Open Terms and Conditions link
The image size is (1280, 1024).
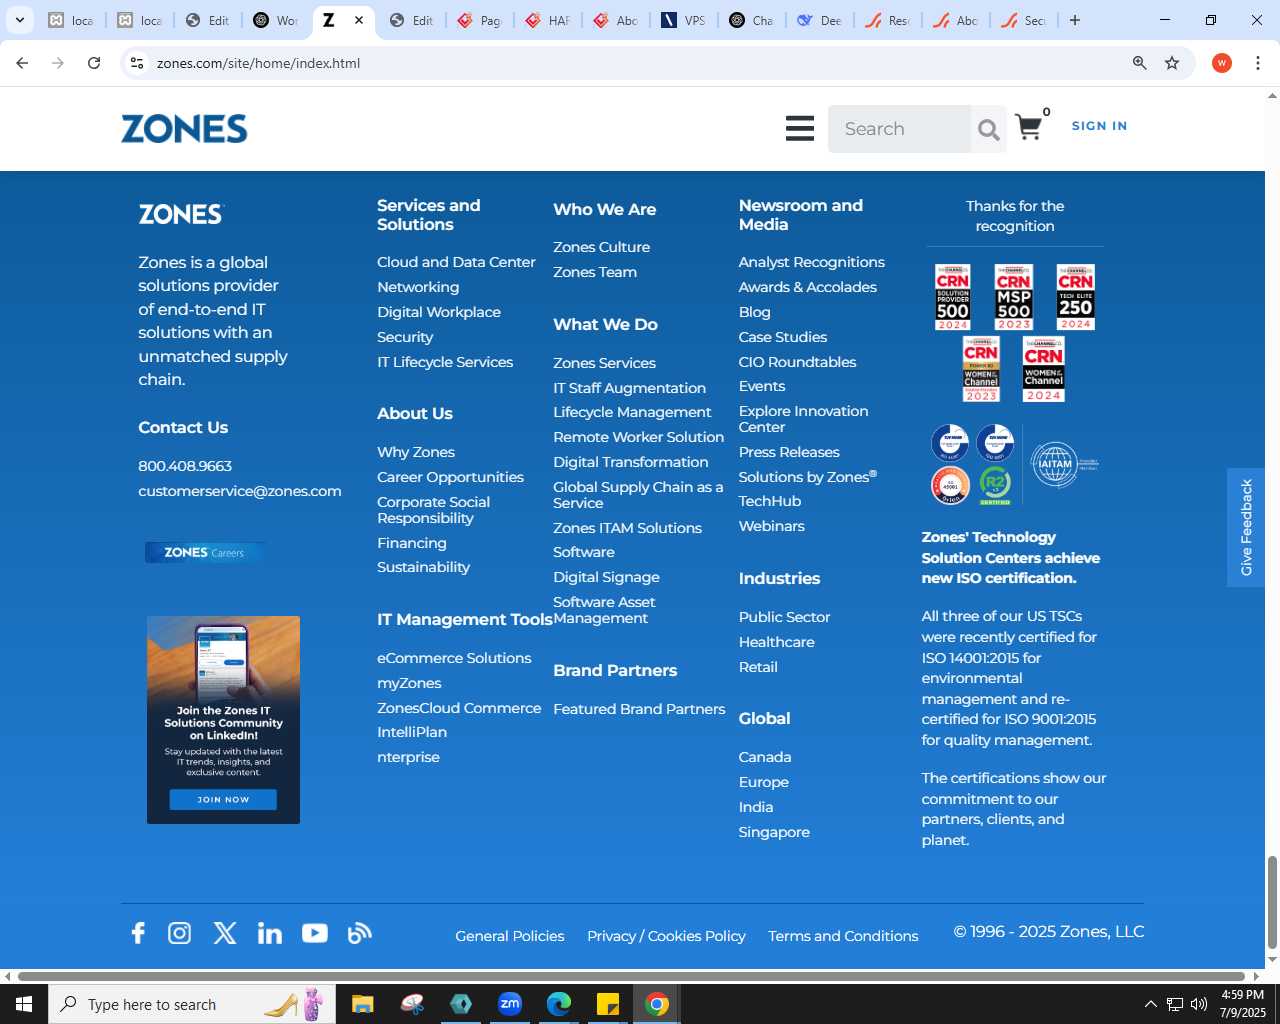click(x=843, y=936)
